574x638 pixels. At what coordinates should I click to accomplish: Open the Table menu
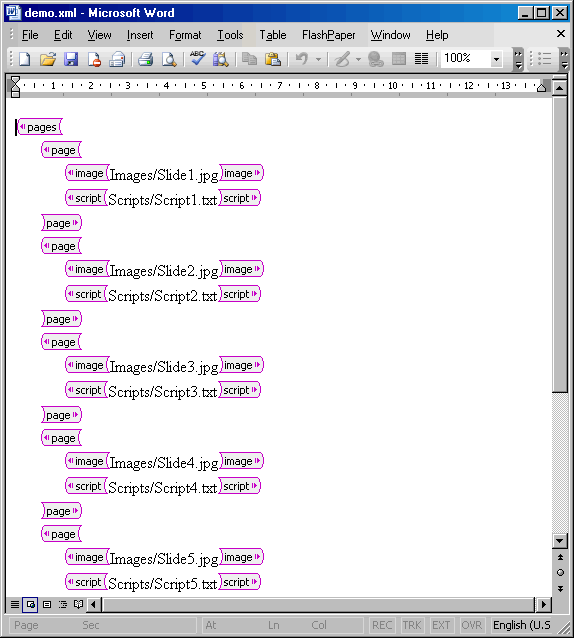click(273, 35)
